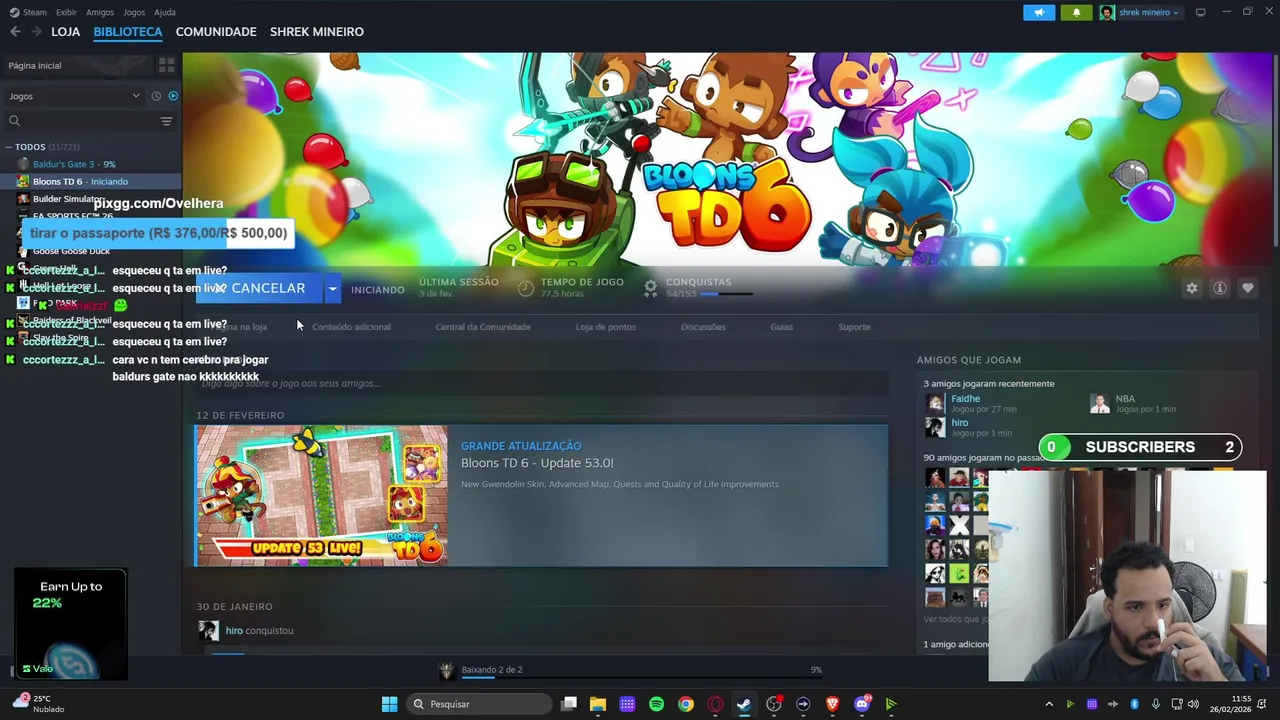Image resolution: width=1280 pixels, height=720 pixels.
Task: Open the Amigos menu
Action: coord(100,12)
